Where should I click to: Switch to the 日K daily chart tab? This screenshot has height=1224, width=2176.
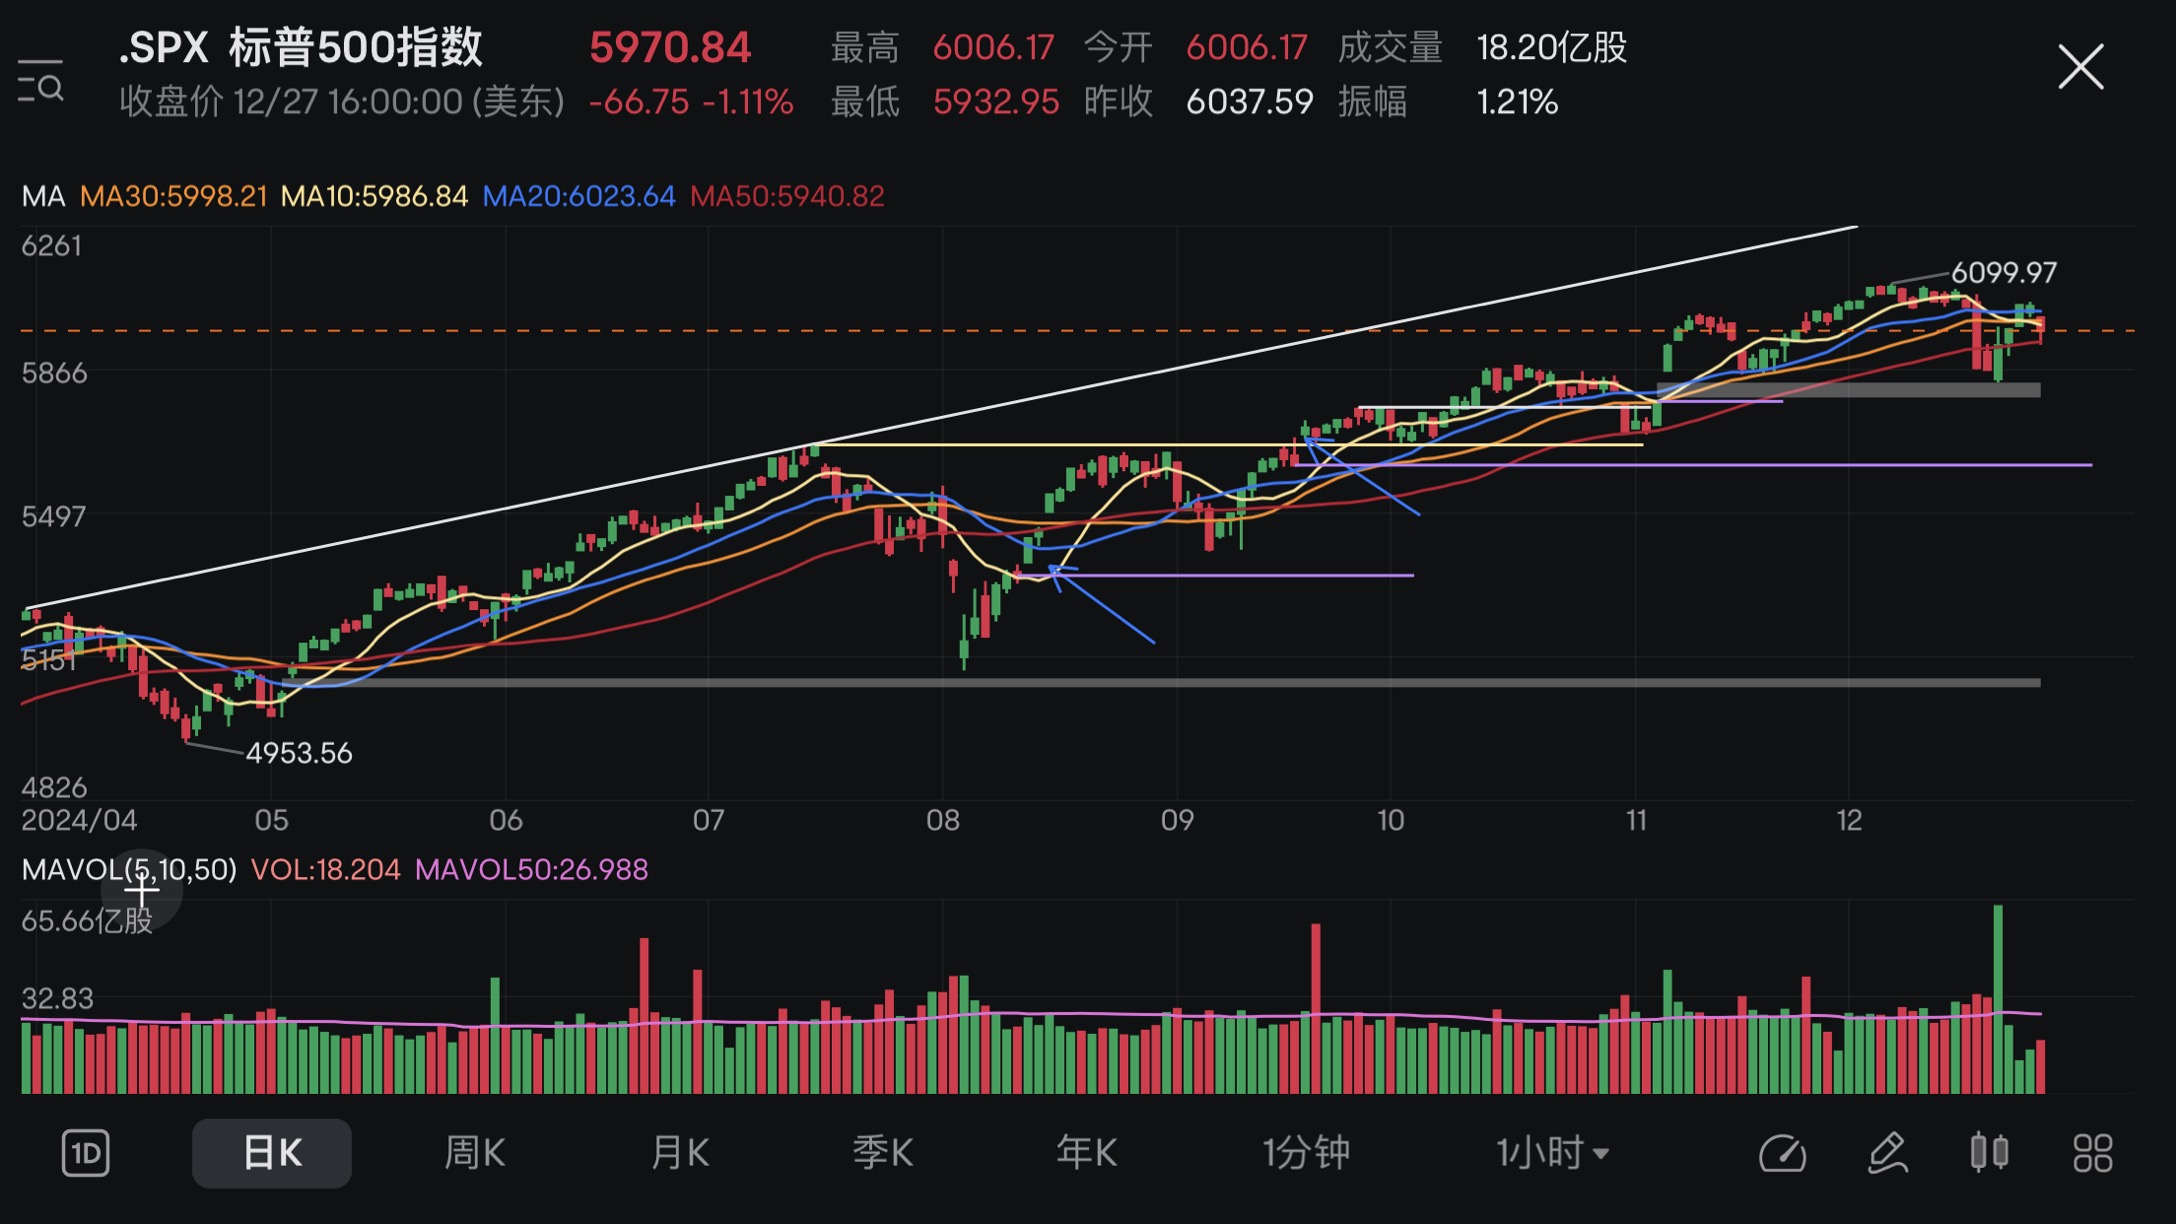click(x=272, y=1153)
